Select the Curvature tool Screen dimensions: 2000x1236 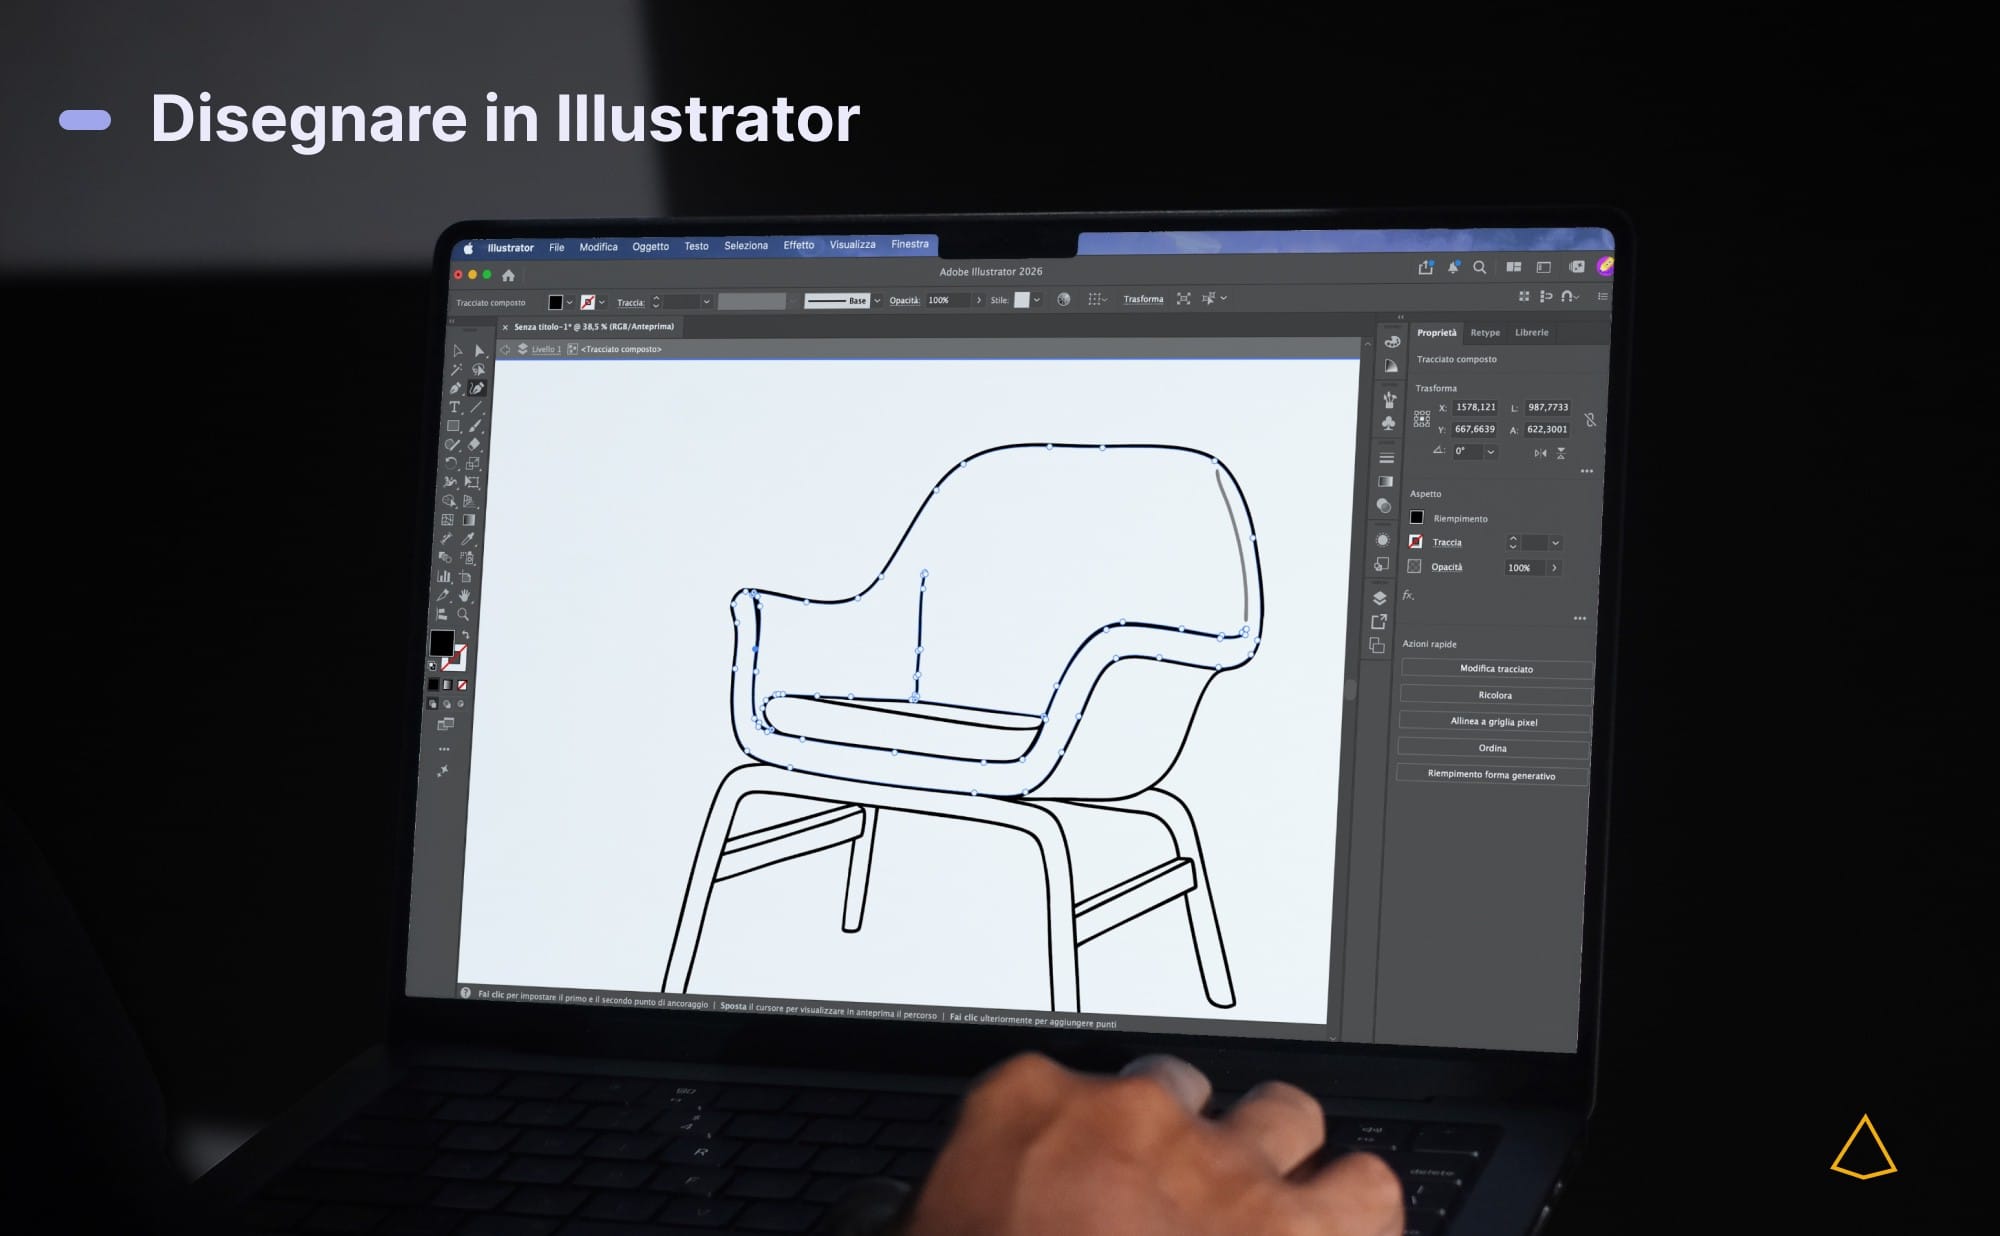coord(478,388)
